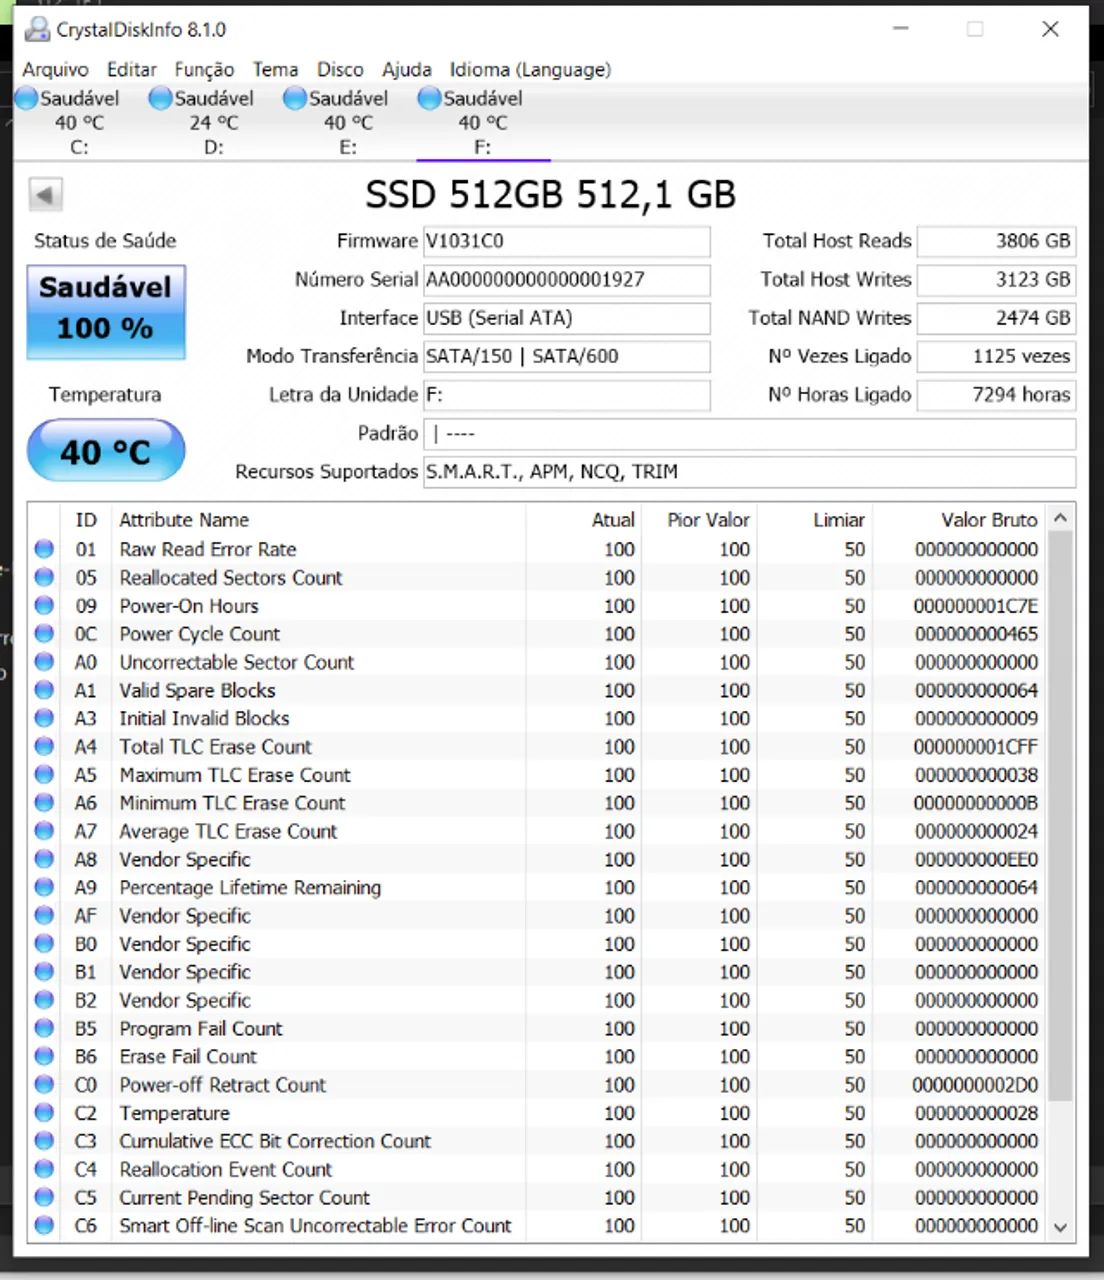Select the Vendor Specific B2 row
Screen dimensions: 1104x1280
[538, 1000]
